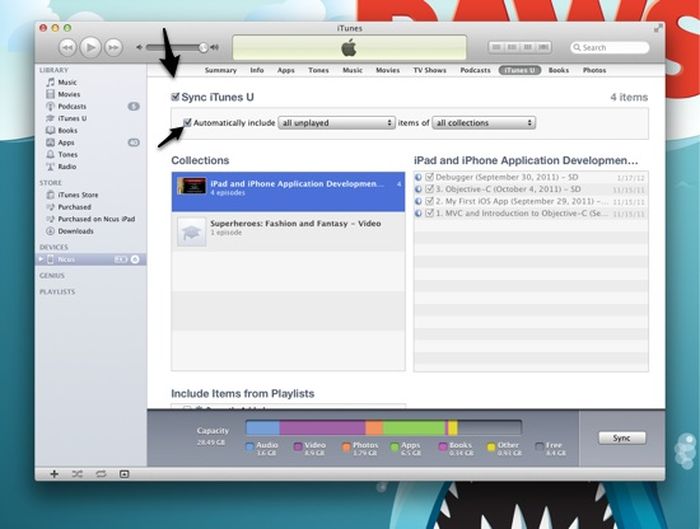Switch to the TV Shows tab
Viewport: 700px width, 529px height.
click(429, 70)
